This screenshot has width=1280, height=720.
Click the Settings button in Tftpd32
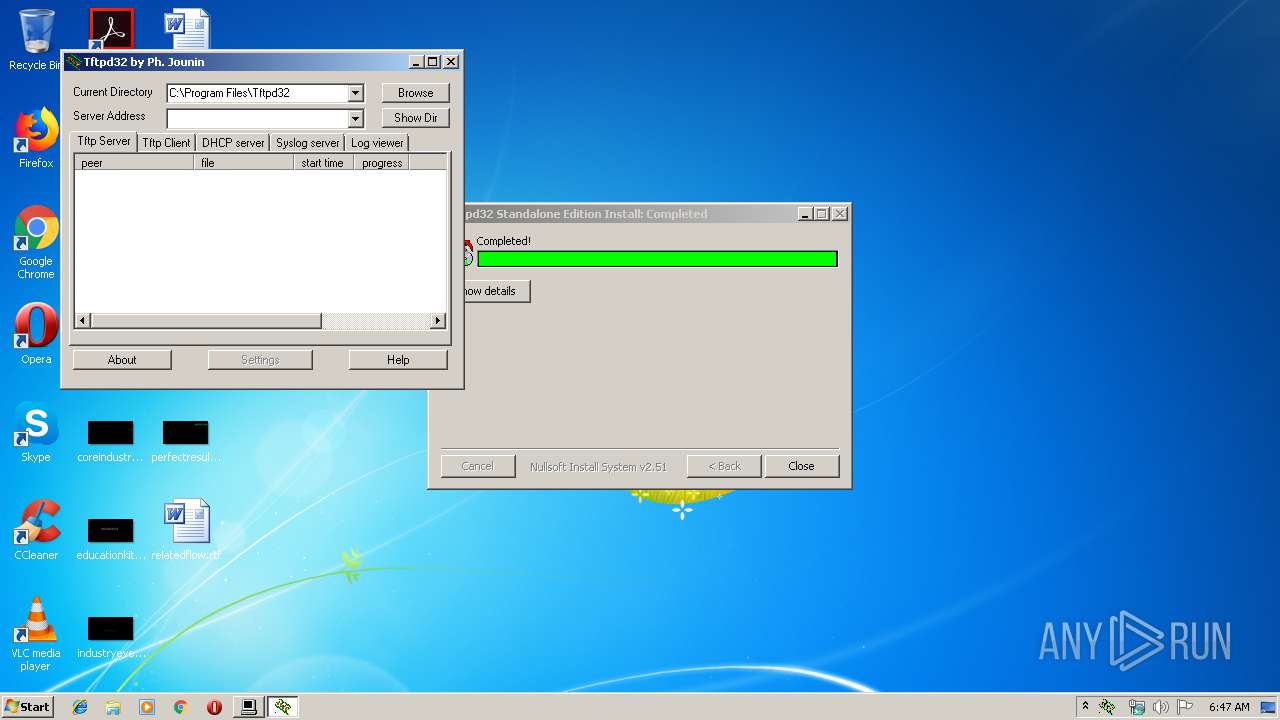click(260, 360)
